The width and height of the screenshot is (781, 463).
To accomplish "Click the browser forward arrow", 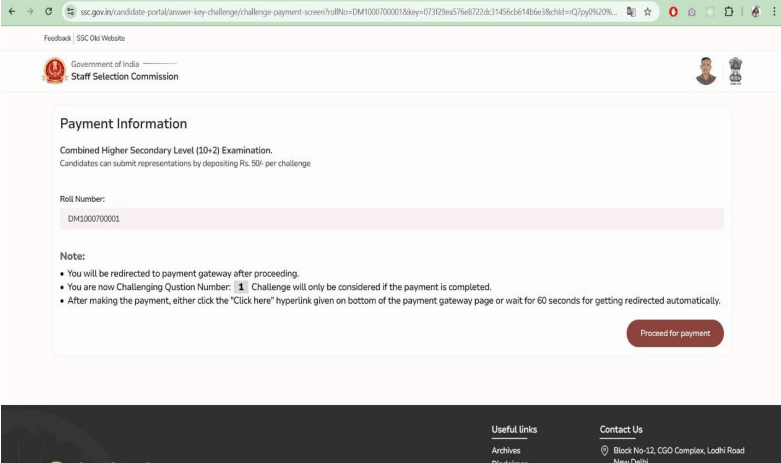I will coord(28,11).
